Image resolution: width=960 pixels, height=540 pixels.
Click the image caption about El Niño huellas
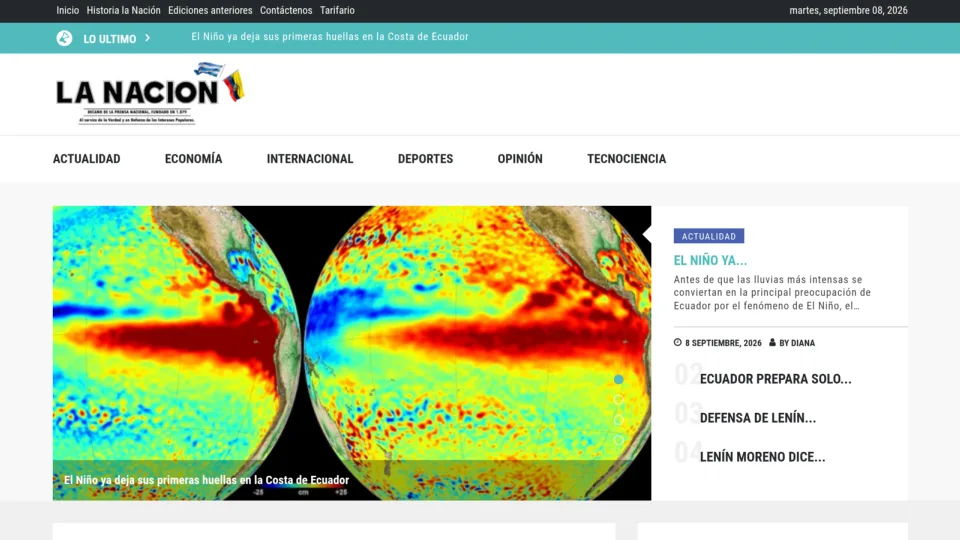point(206,480)
